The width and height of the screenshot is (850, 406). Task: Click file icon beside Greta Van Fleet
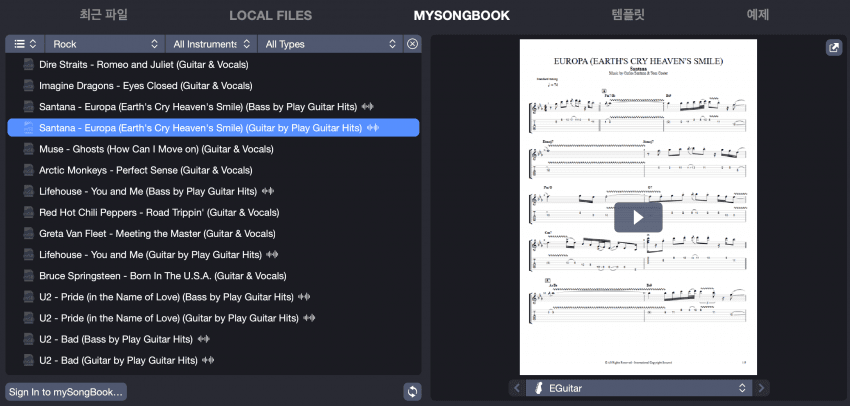click(28, 234)
